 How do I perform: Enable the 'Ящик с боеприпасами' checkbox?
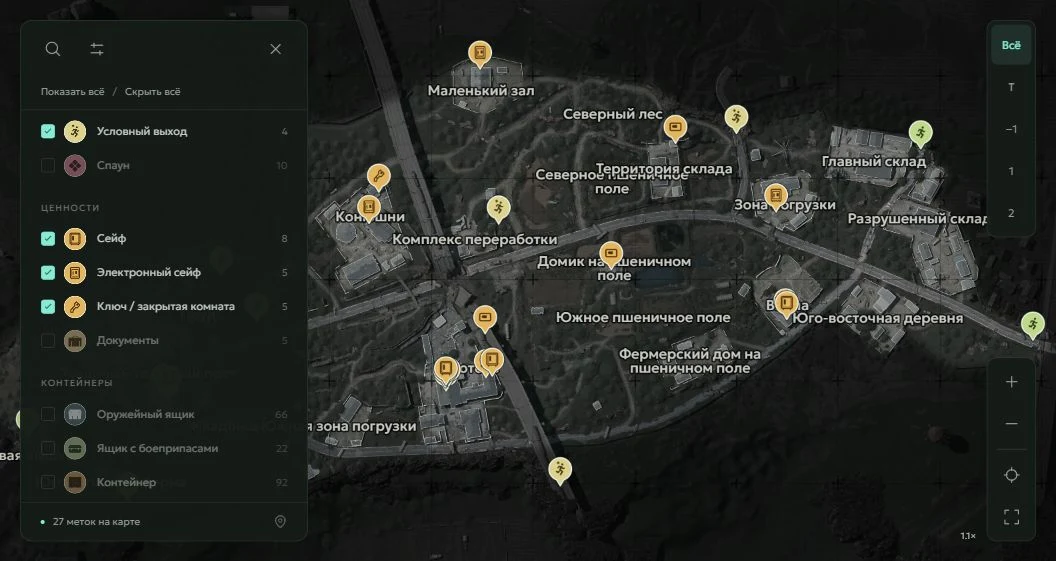tap(48, 448)
